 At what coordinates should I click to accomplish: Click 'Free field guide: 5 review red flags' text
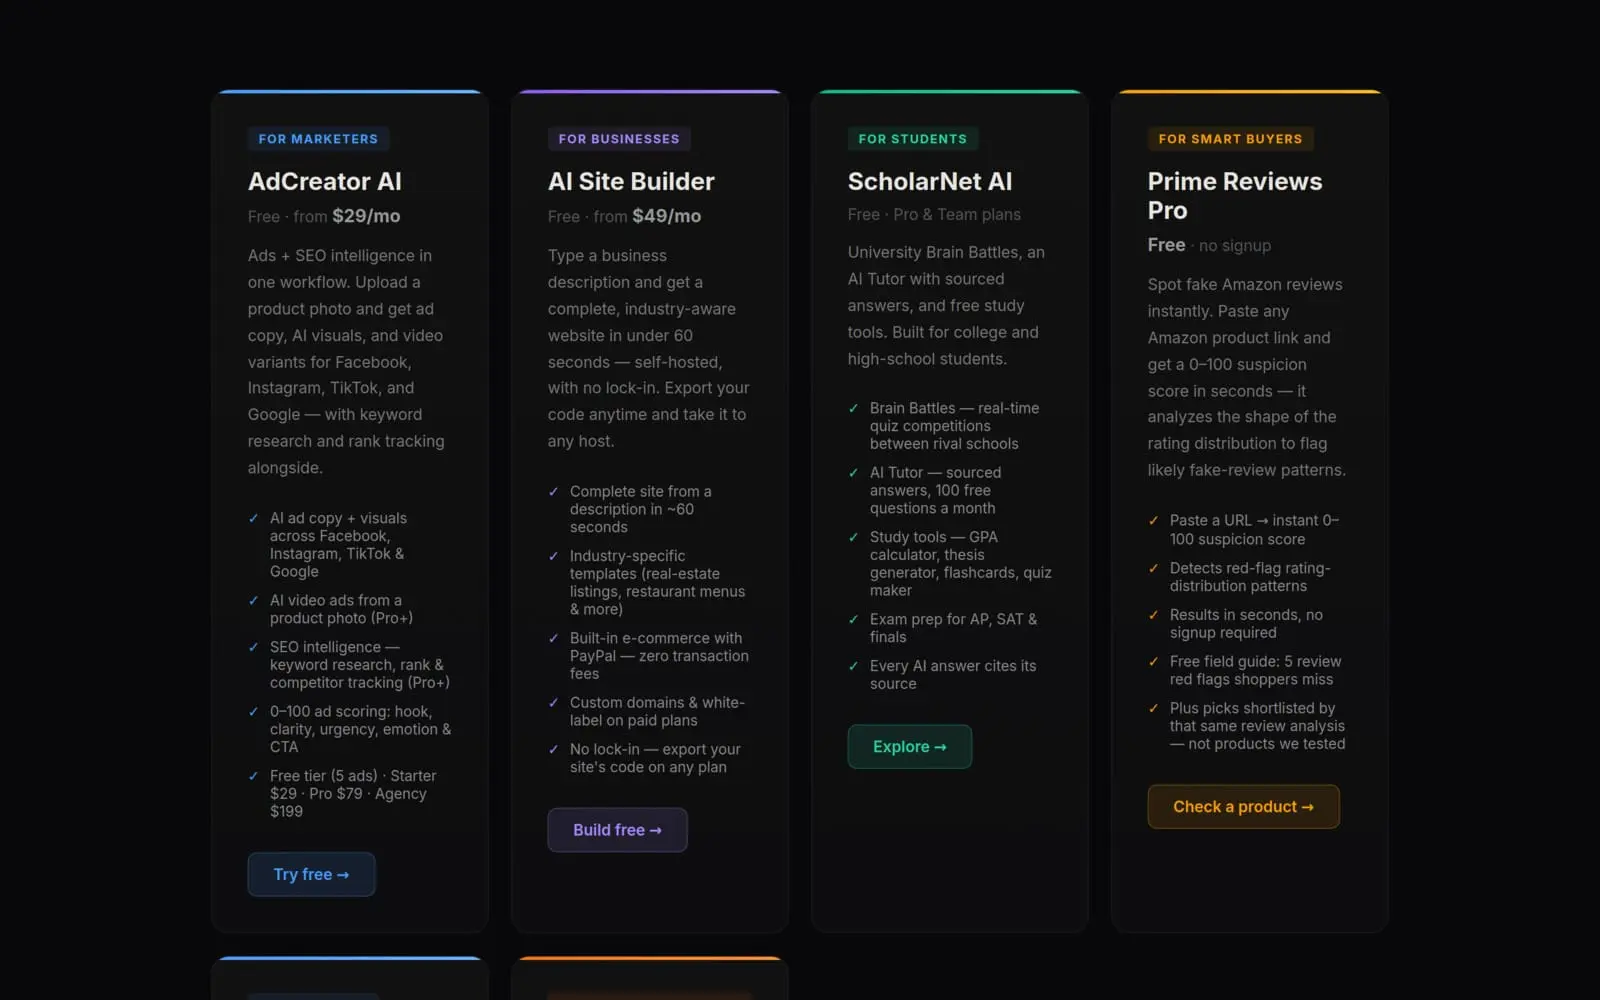[x=1255, y=671]
